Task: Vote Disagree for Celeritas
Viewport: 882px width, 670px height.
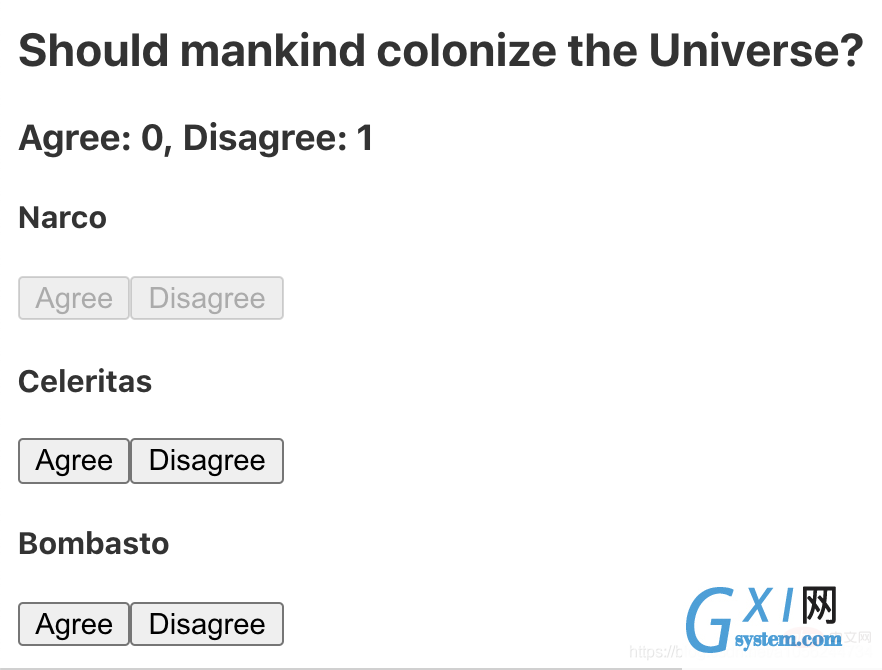Action: pos(207,461)
